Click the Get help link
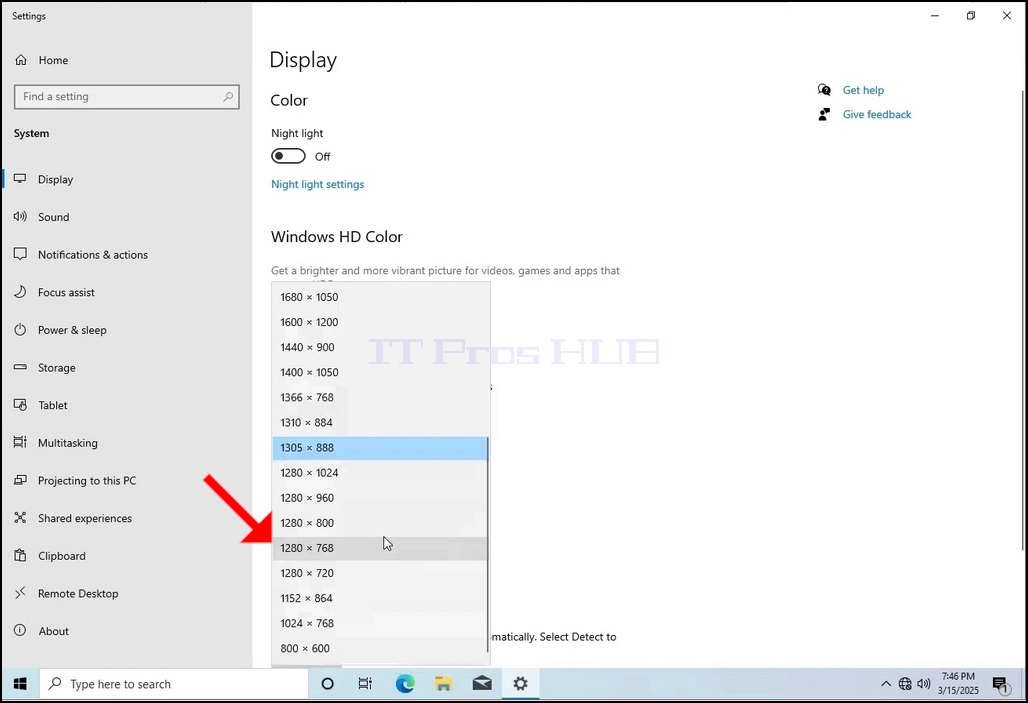The height and width of the screenshot is (703, 1028). (863, 90)
